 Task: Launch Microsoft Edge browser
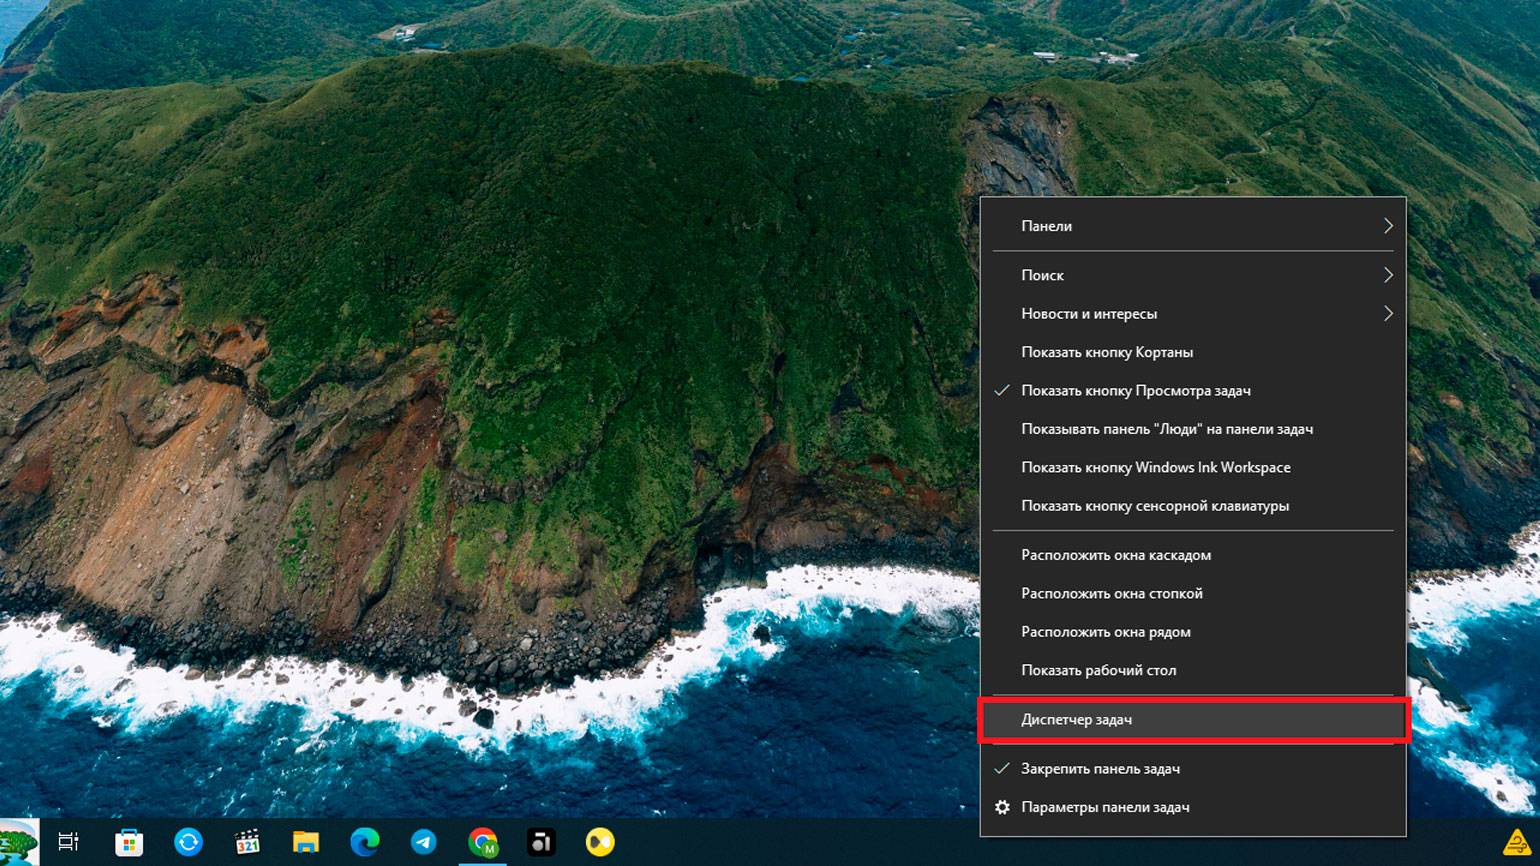point(365,842)
